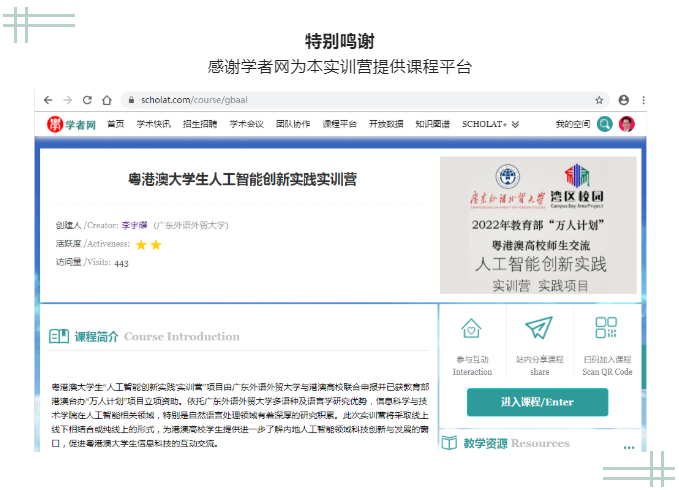Bookmark page with star icon
The width and height of the screenshot is (679, 490).
point(599,100)
